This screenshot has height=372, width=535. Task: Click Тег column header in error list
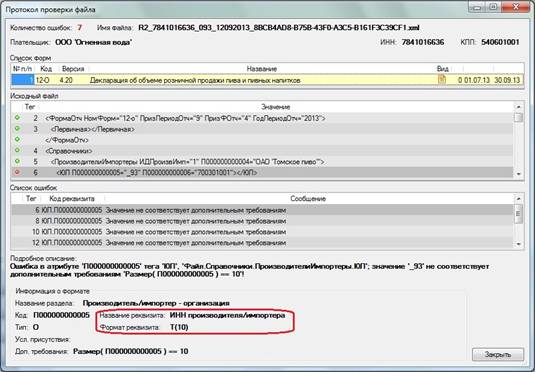pos(31,198)
